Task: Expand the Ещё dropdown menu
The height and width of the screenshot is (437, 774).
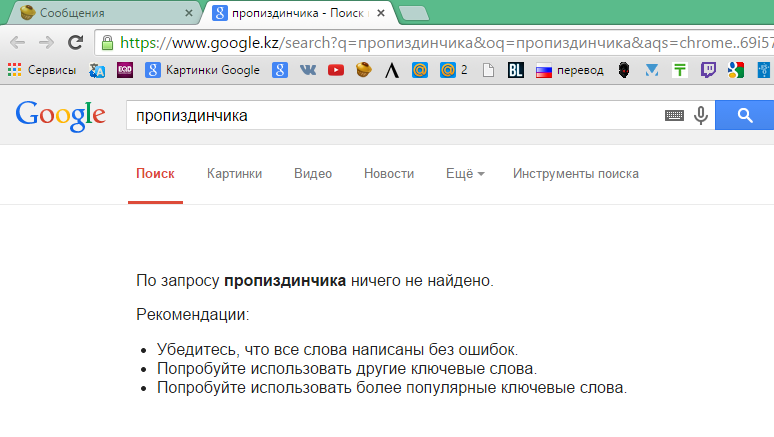Action: tap(465, 174)
